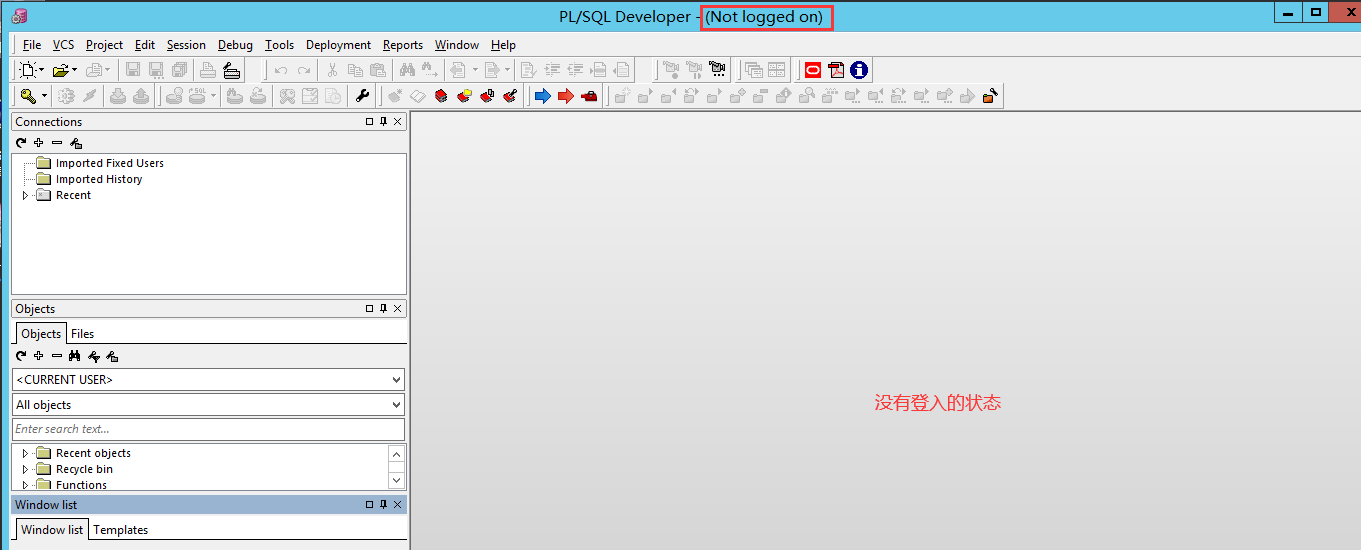The image size is (1361, 550).
Task: Refresh the Connections panel
Action: coord(21,143)
